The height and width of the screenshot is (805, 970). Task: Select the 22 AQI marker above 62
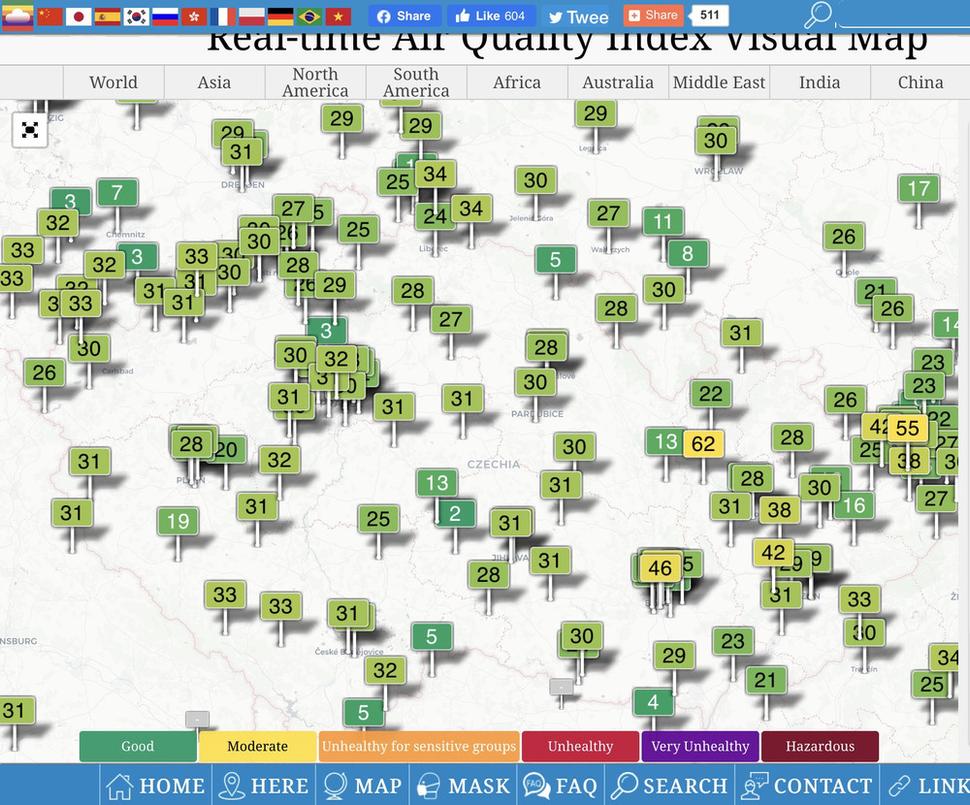(711, 394)
